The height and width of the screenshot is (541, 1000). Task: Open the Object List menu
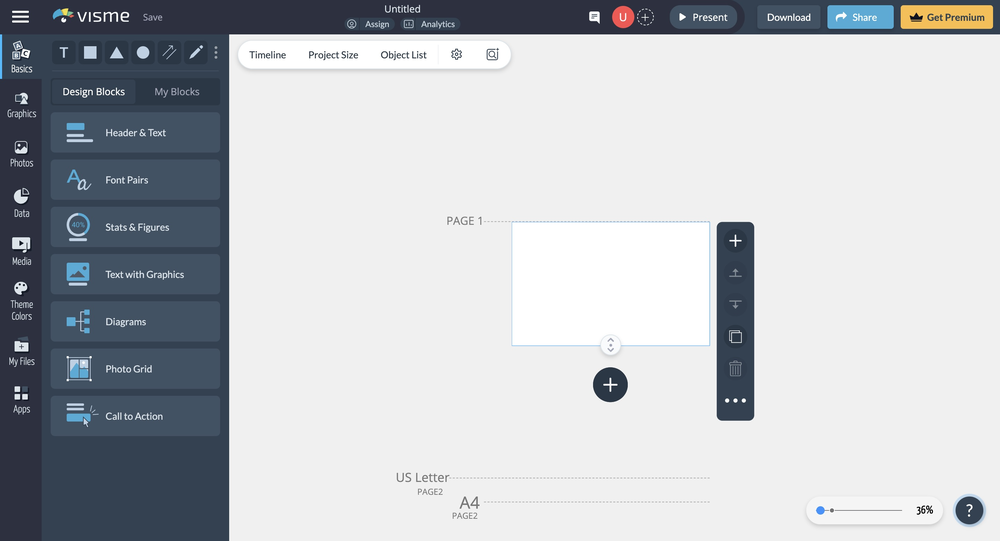click(403, 55)
